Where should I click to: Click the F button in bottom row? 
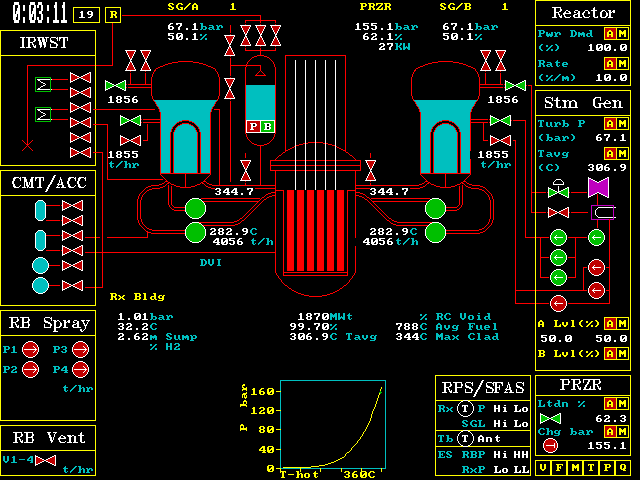[x=559, y=467]
